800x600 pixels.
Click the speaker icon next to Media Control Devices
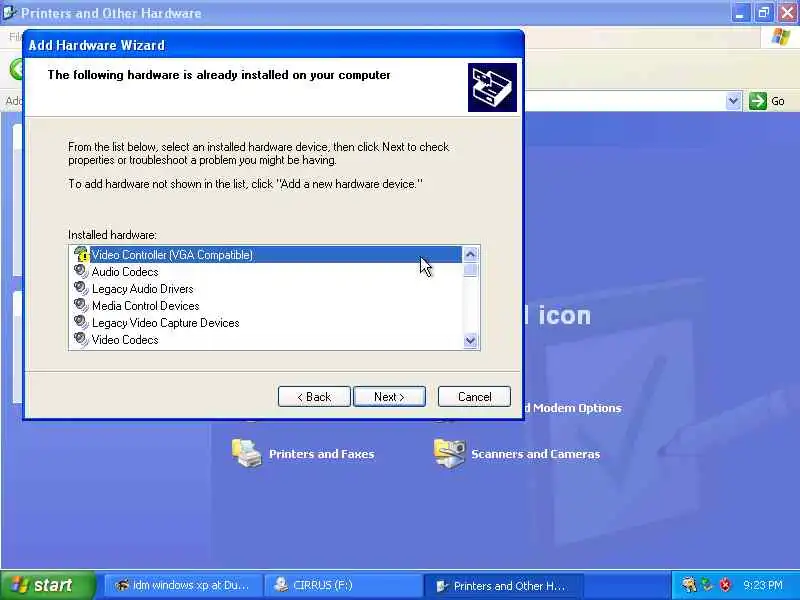click(81, 305)
